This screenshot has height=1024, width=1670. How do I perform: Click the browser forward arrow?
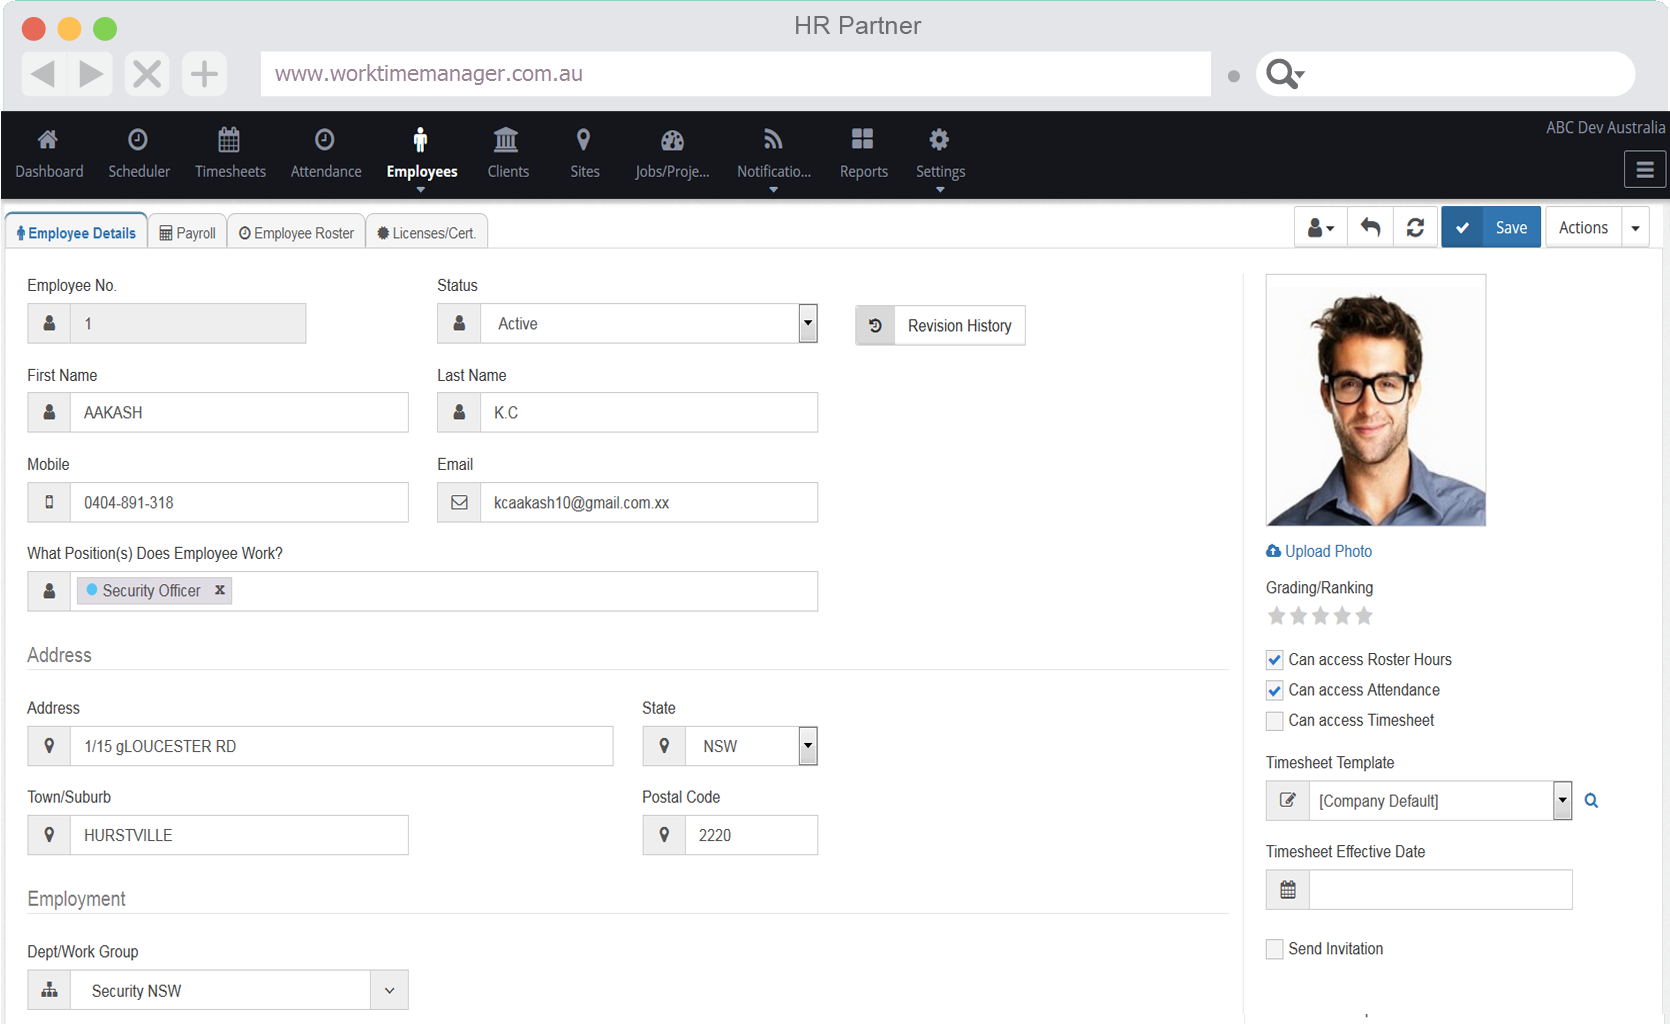(91, 74)
